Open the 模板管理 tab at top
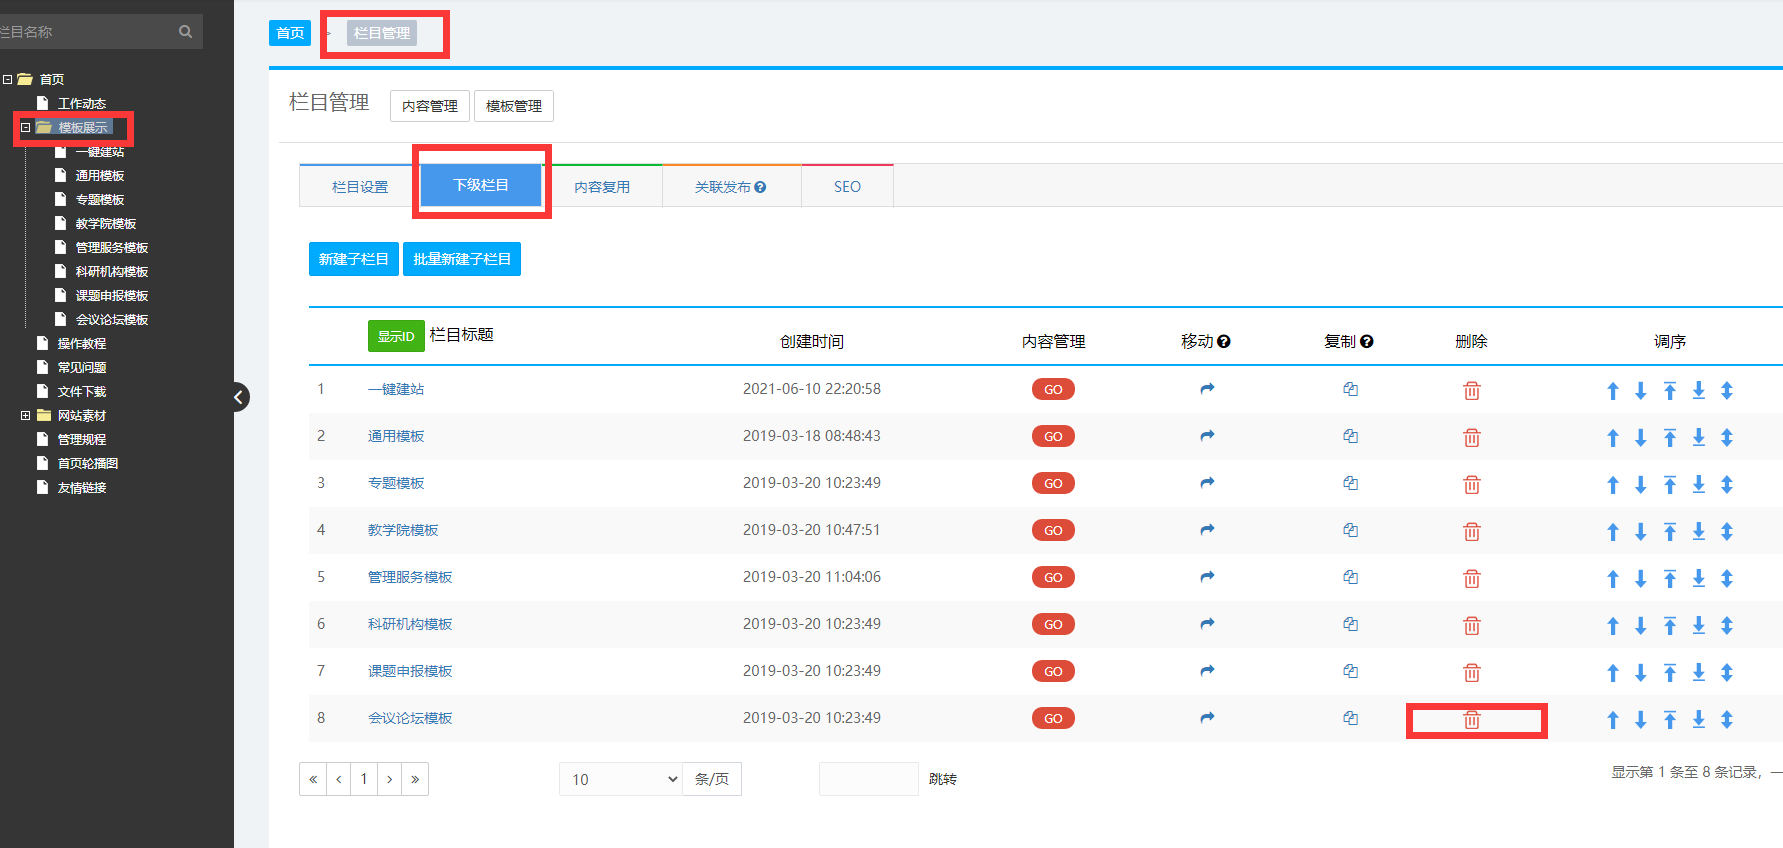Image resolution: width=1783 pixels, height=848 pixels. pos(514,106)
